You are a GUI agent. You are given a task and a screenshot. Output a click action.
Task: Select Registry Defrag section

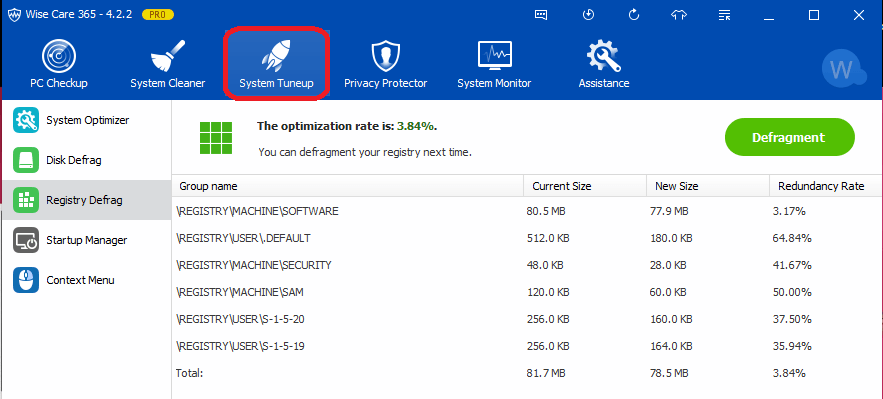coord(87,200)
